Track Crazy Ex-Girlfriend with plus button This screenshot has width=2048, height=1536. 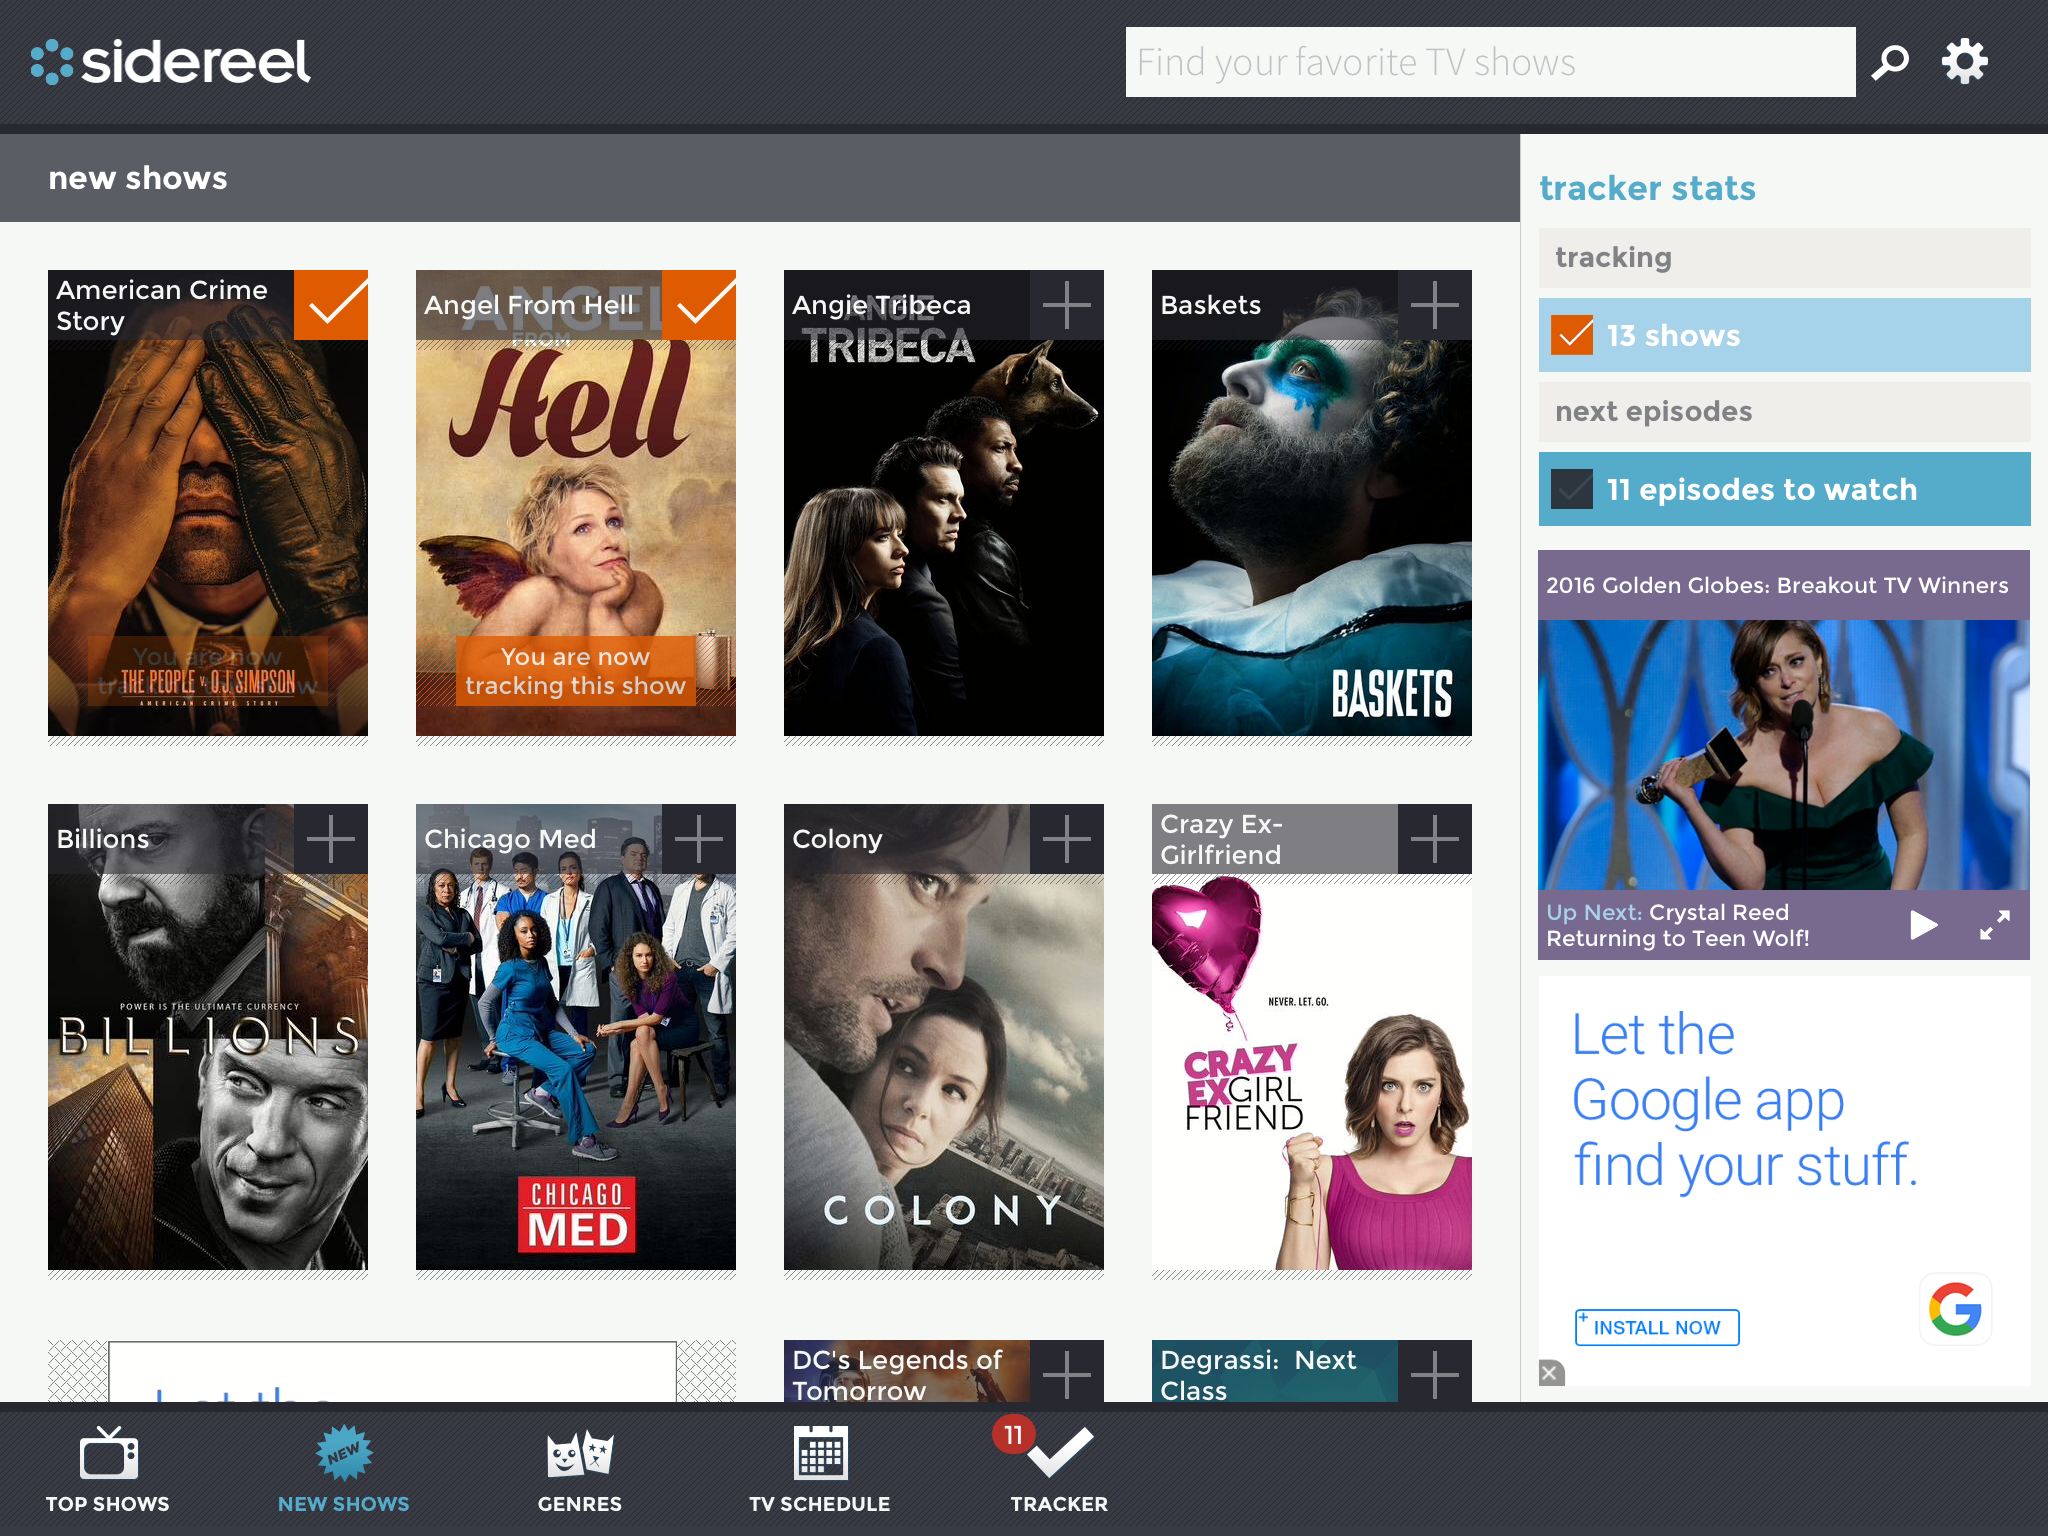tap(1435, 839)
